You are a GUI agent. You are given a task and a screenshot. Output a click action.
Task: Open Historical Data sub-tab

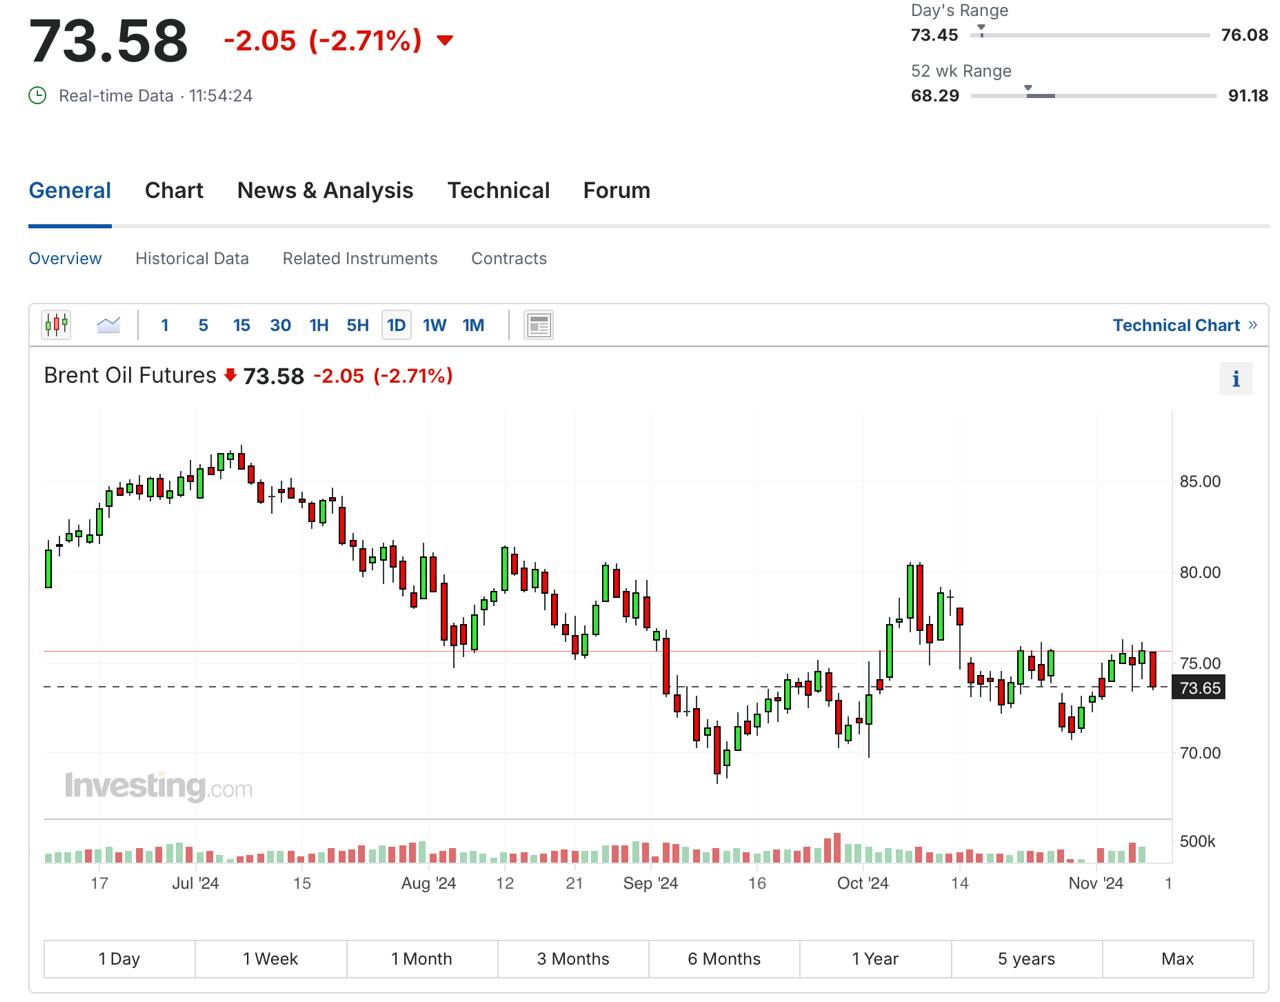tap(192, 258)
